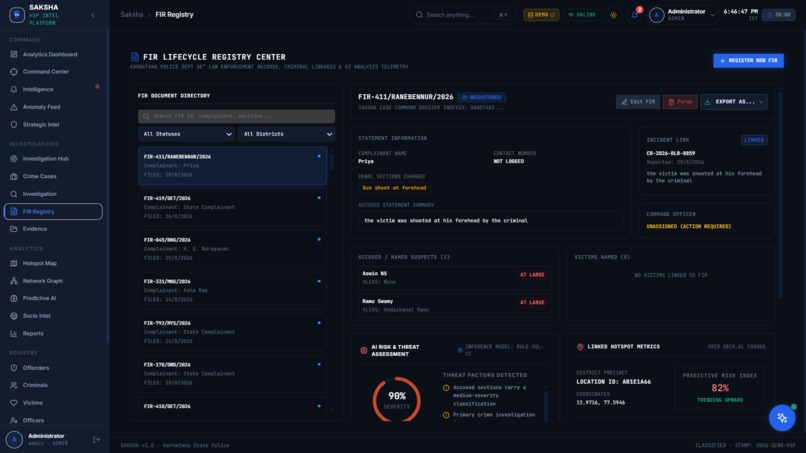
Task: Open Export As dropdown
Action: tap(734, 102)
